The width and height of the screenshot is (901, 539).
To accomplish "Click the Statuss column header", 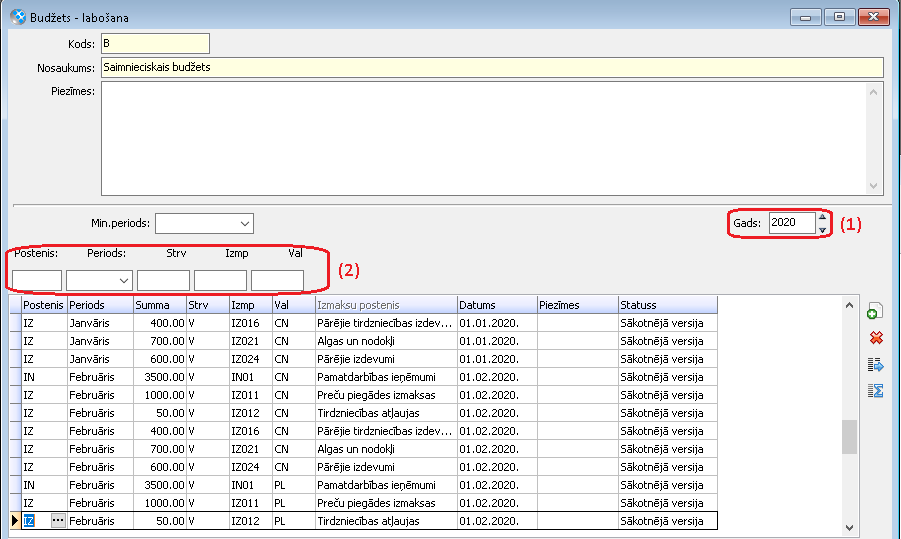I will coord(666,305).
